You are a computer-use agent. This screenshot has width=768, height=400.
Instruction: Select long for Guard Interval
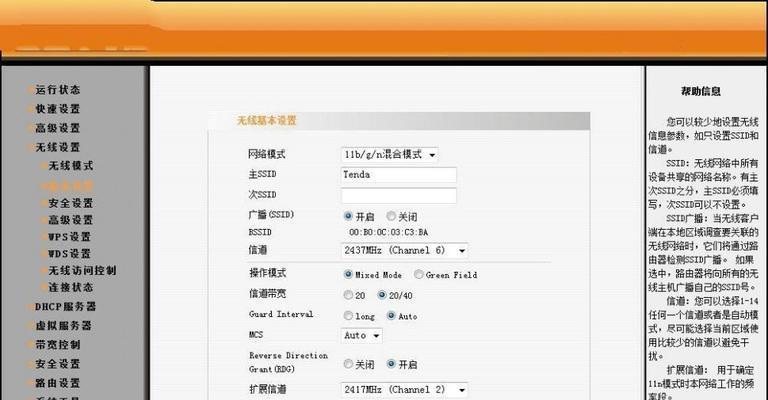348,316
